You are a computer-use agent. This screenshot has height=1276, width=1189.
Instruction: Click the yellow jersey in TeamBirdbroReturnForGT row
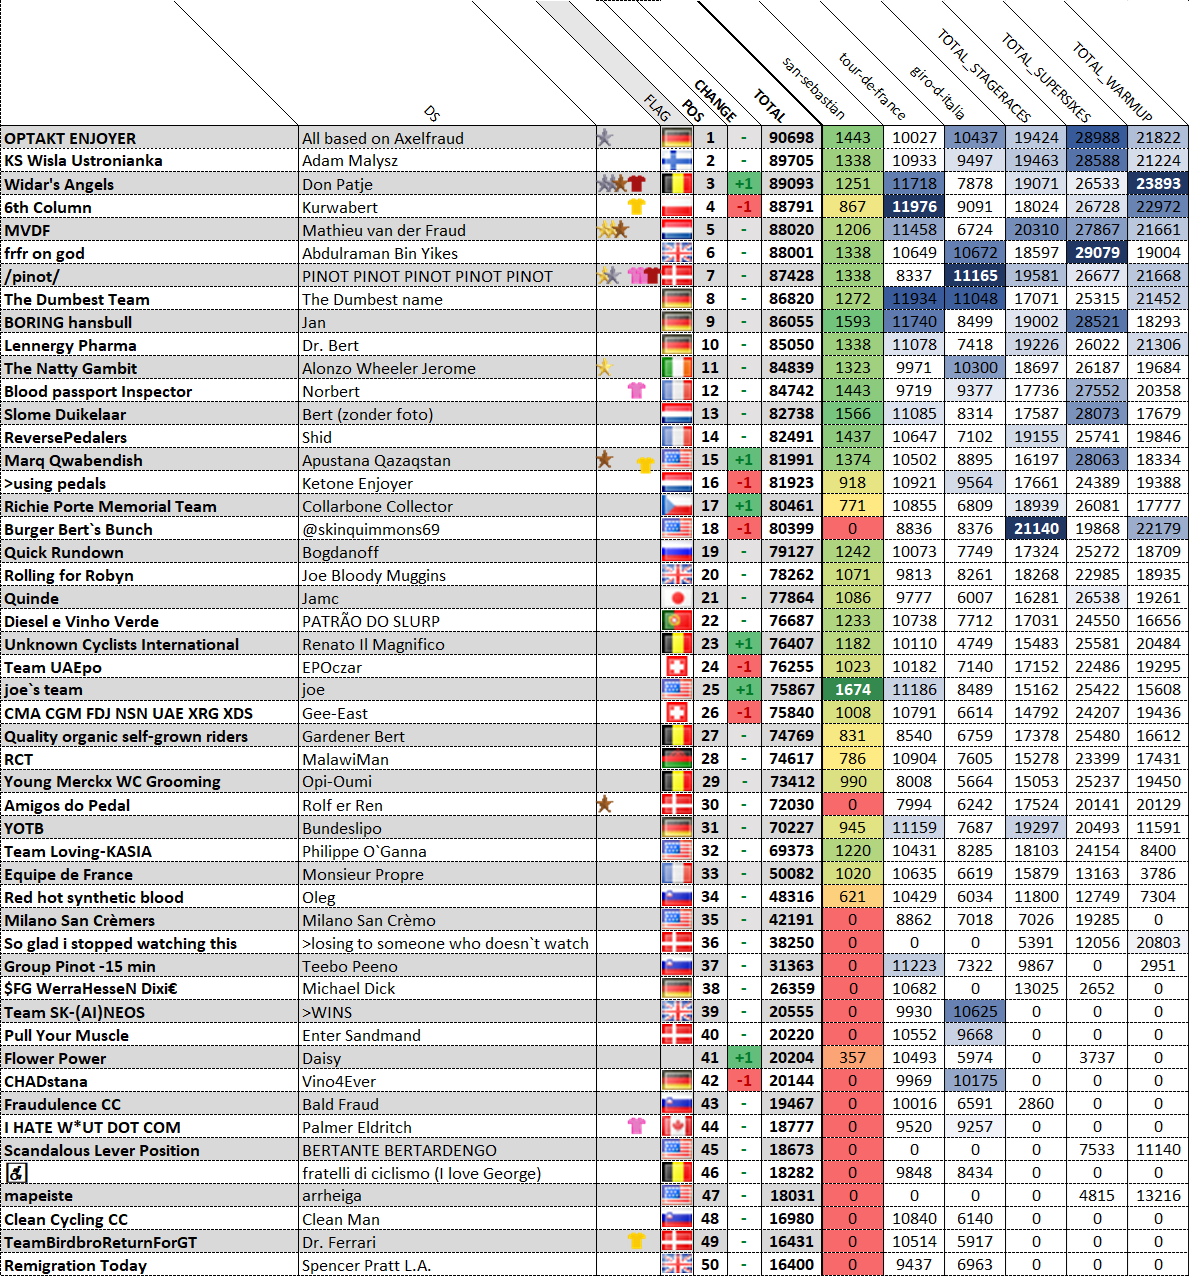click(x=636, y=1240)
